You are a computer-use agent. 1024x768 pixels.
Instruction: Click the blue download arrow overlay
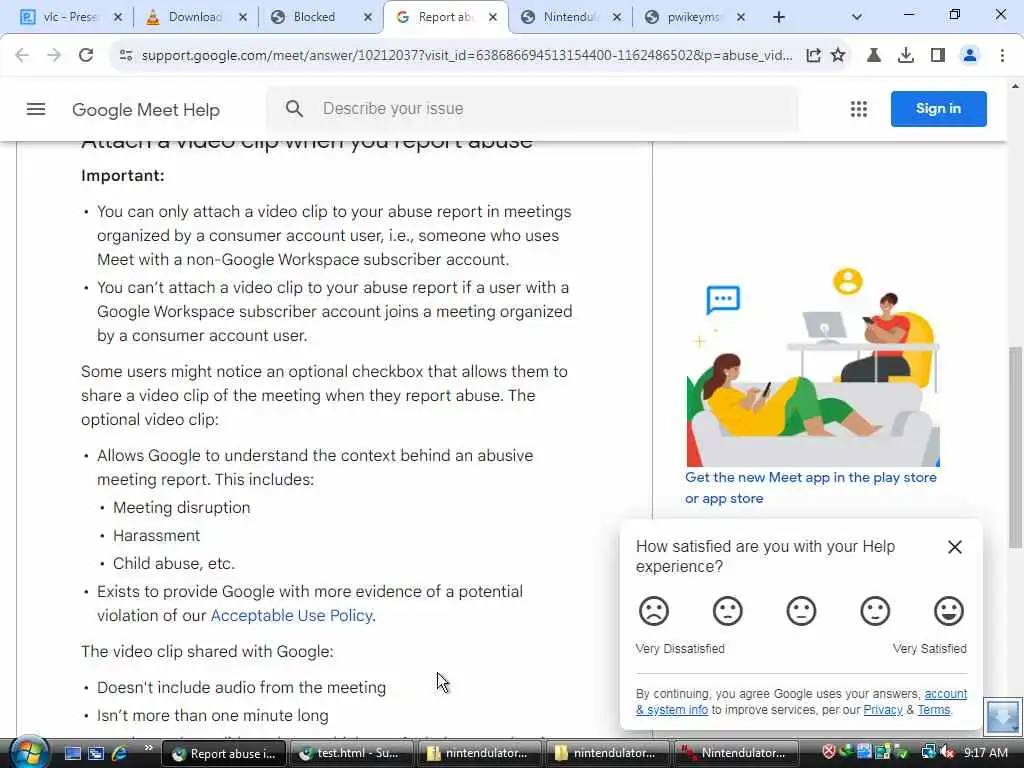[1002, 715]
